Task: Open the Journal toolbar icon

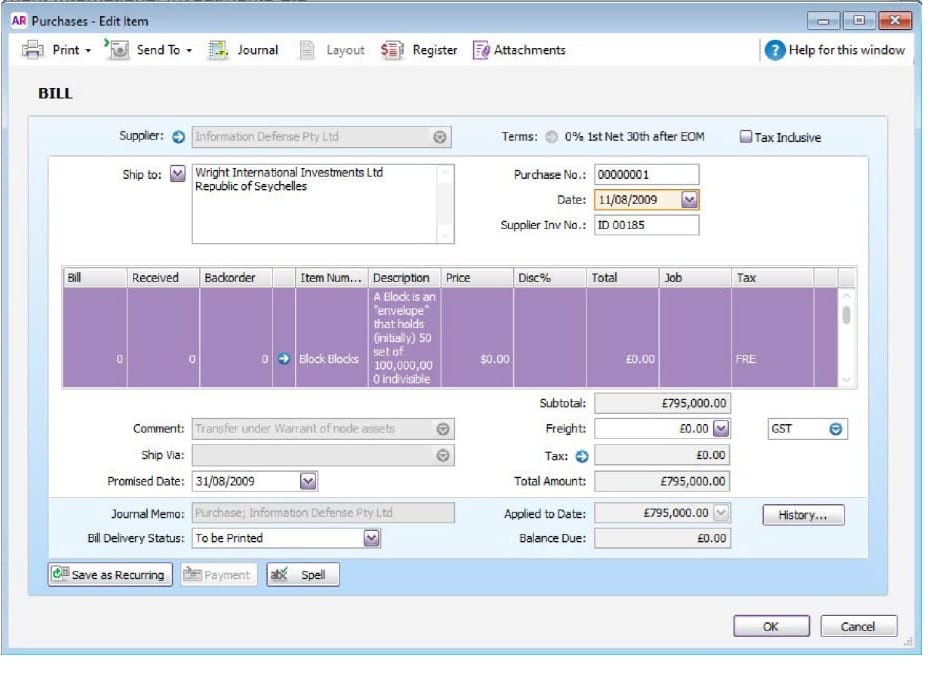Action: 218,50
